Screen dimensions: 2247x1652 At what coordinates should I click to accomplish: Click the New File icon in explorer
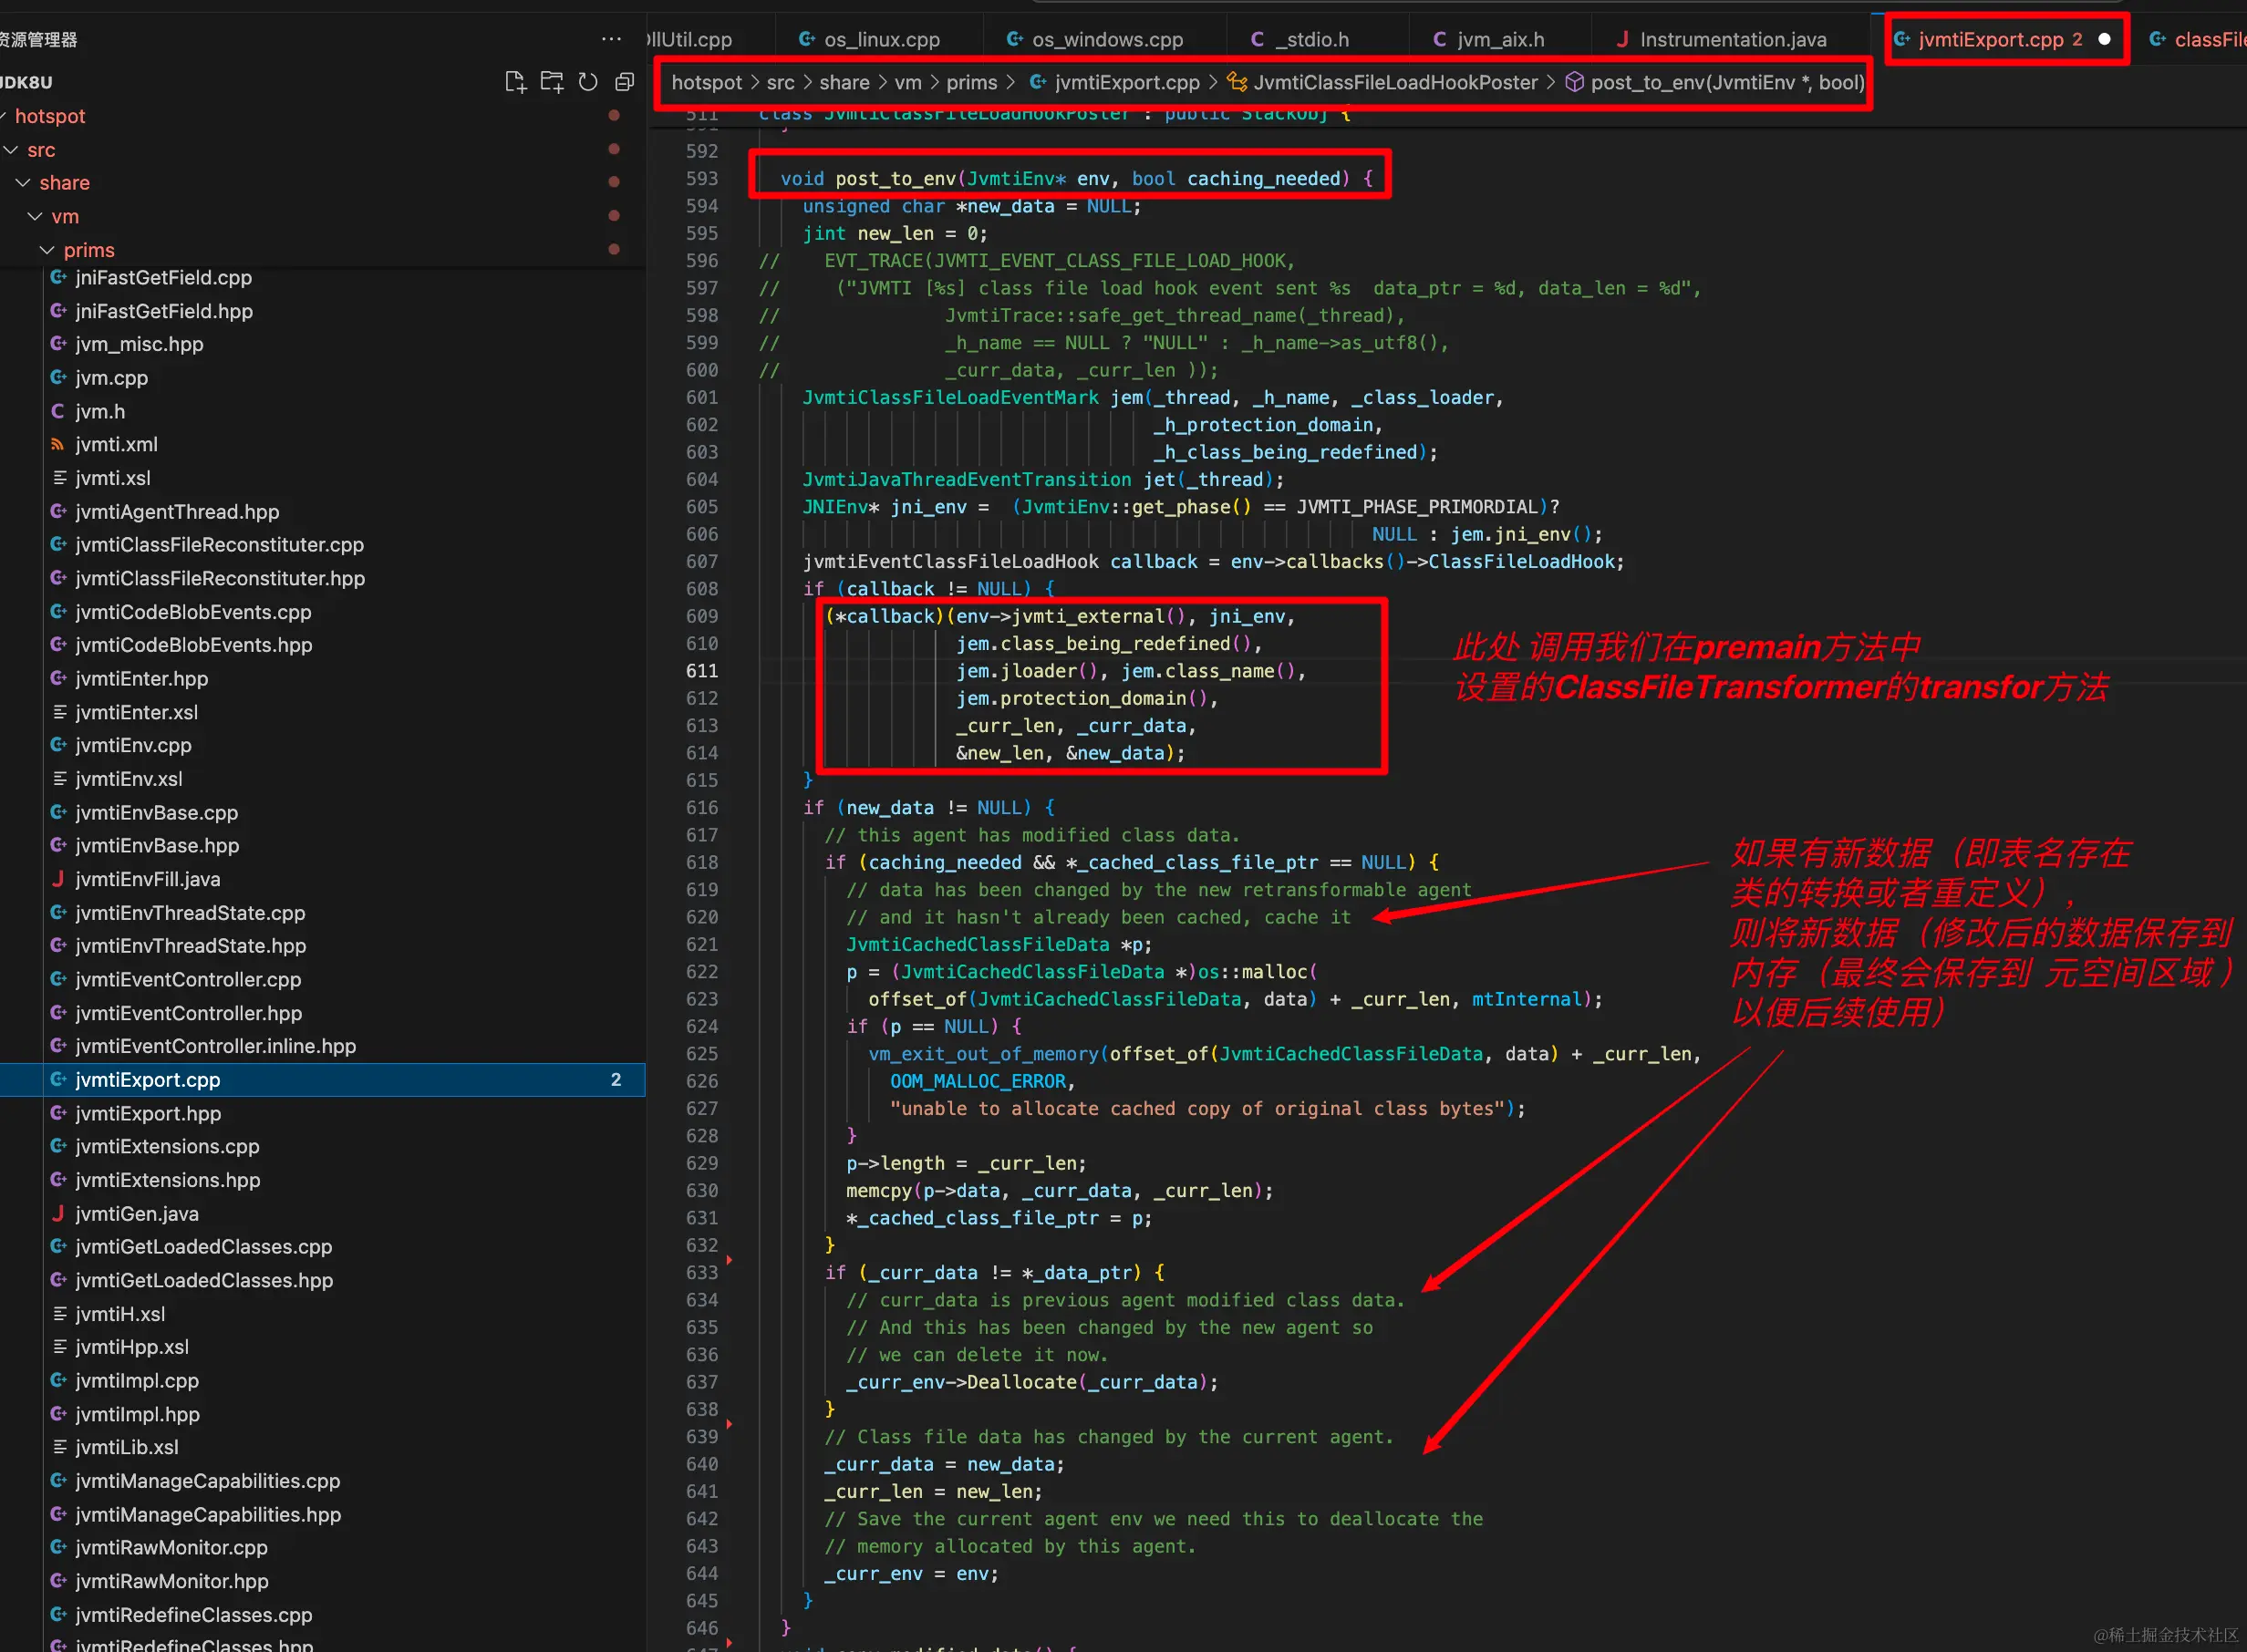(x=515, y=82)
